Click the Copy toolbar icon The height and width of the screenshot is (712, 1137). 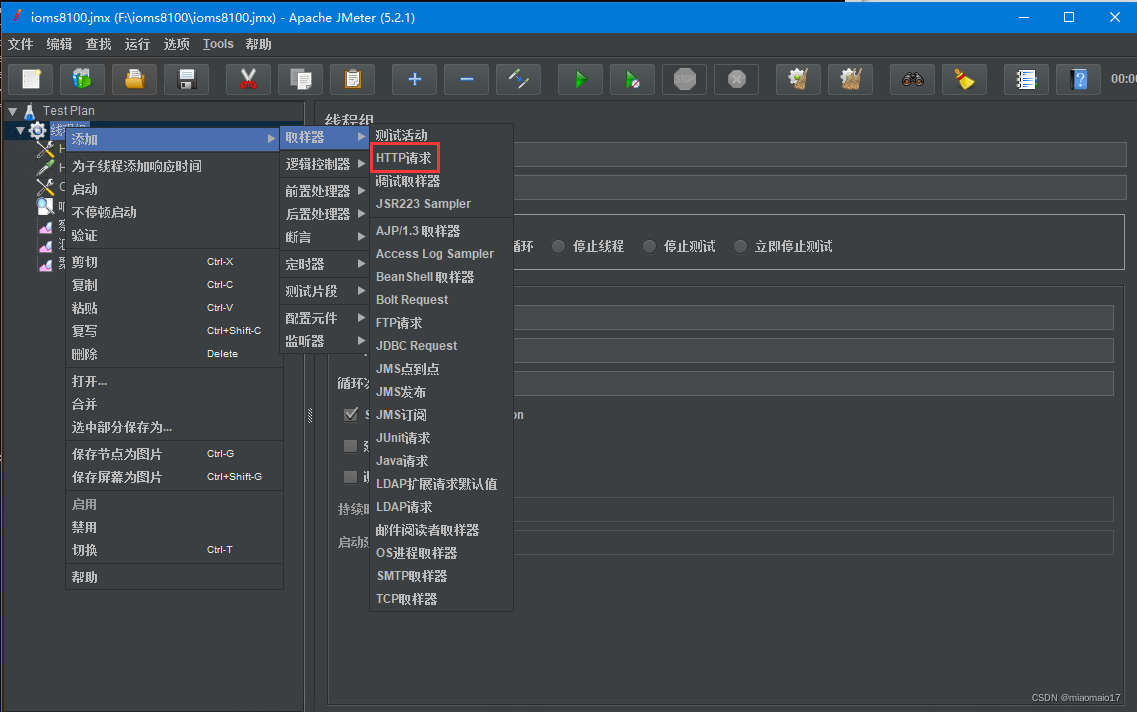[300, 79]
